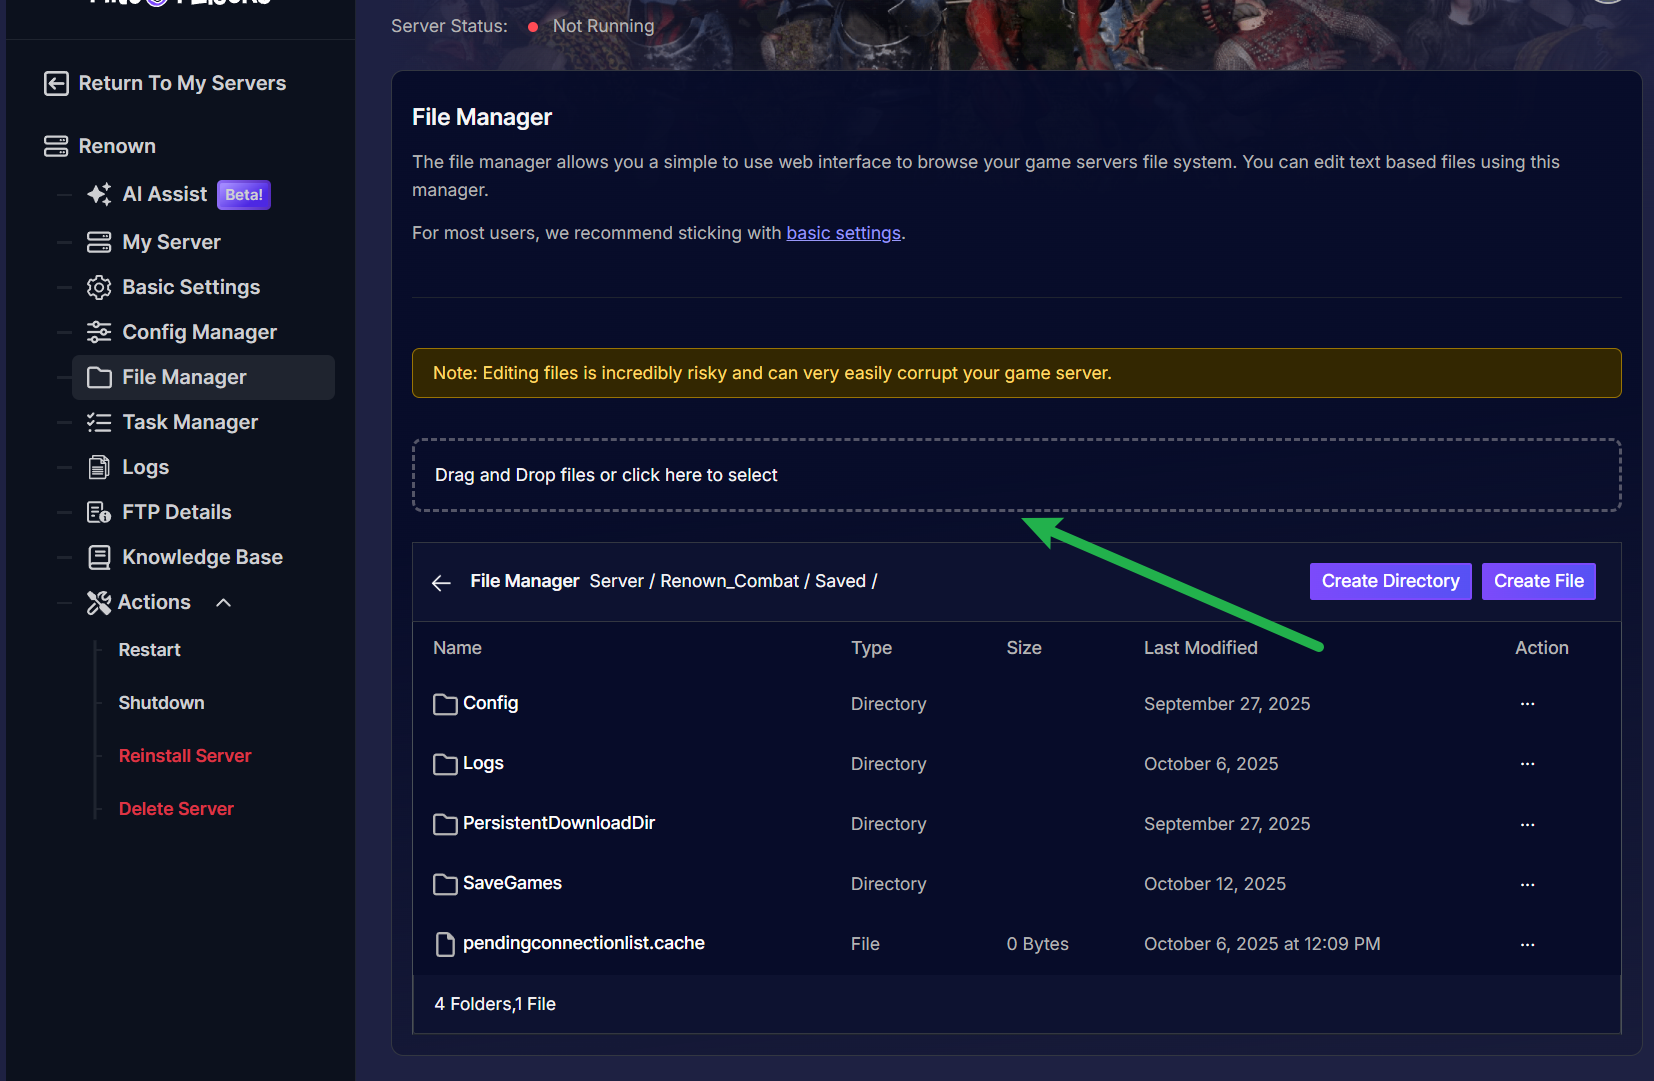Click the drag and drop upload area
The width and height of the screenshot is (1654, 1081).
tap(1016, 475)
